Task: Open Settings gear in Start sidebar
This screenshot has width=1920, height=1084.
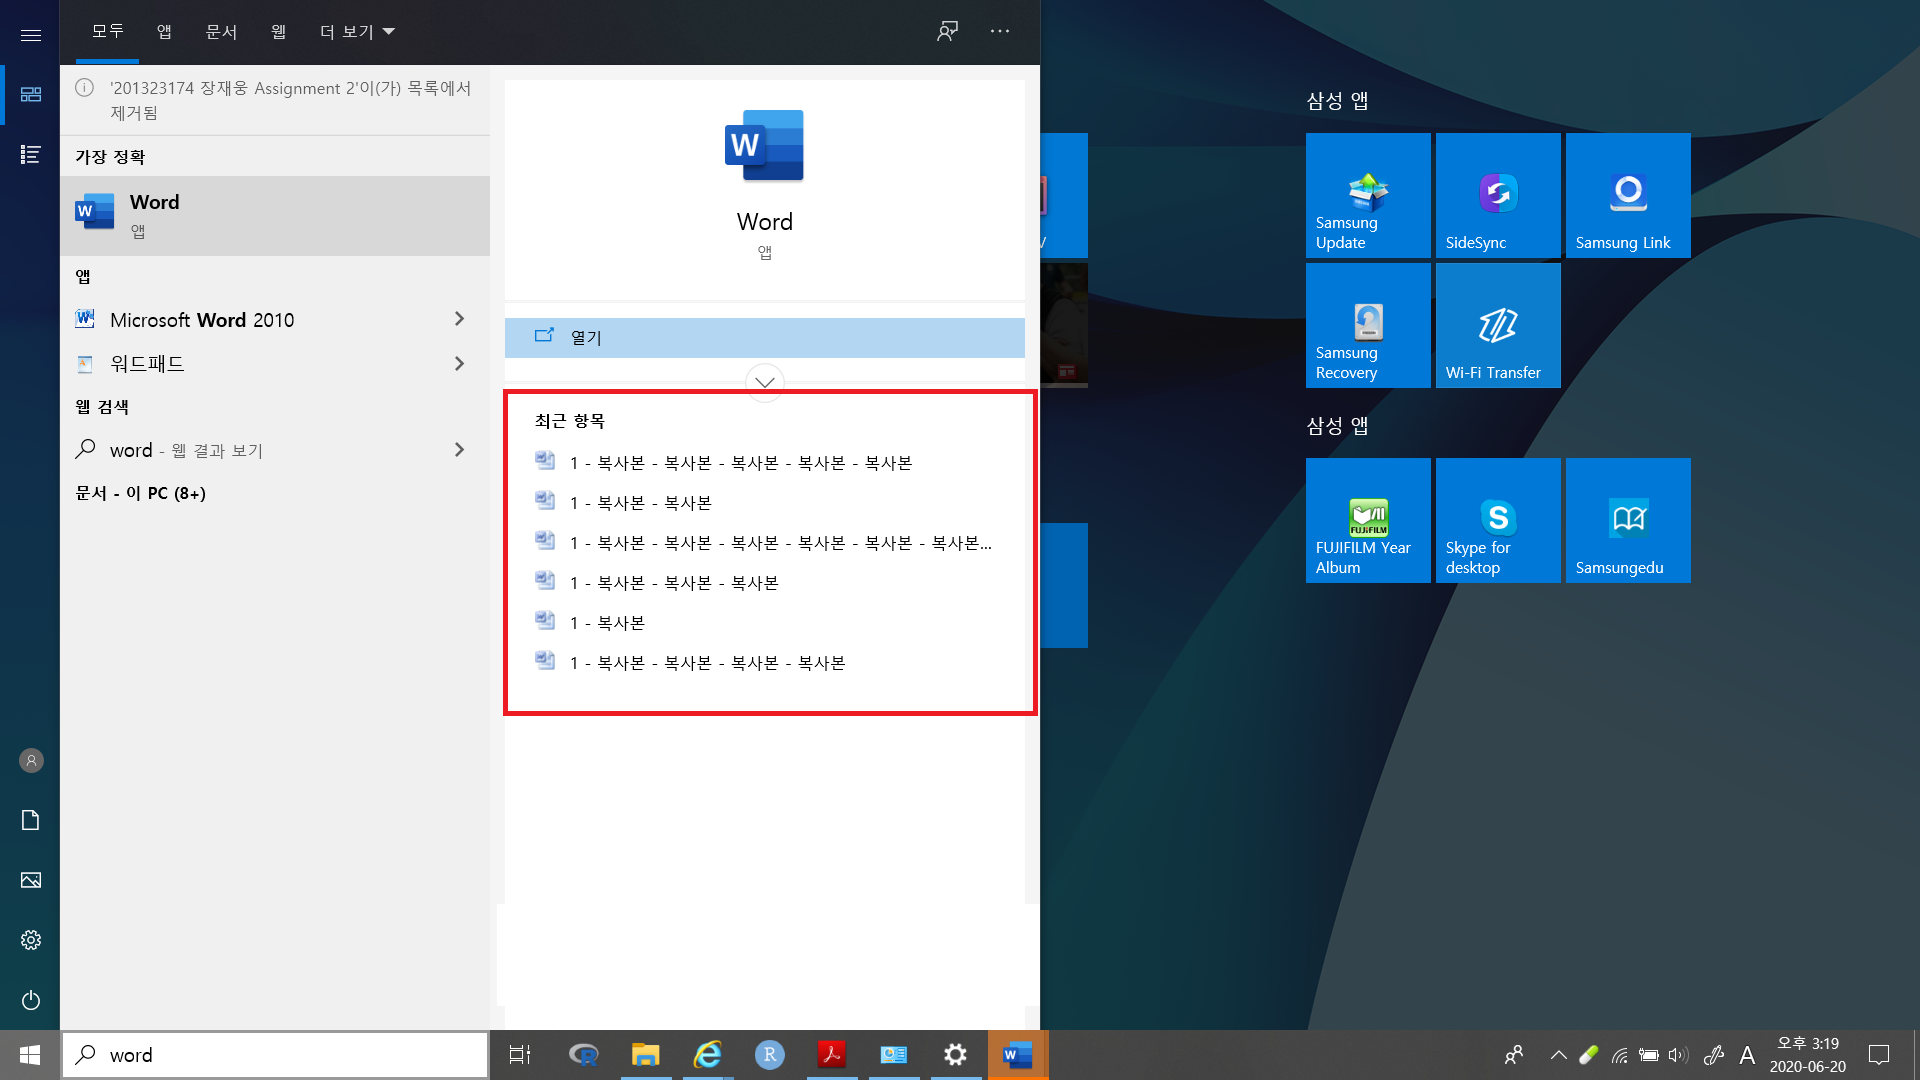Action: pos(31,941)
